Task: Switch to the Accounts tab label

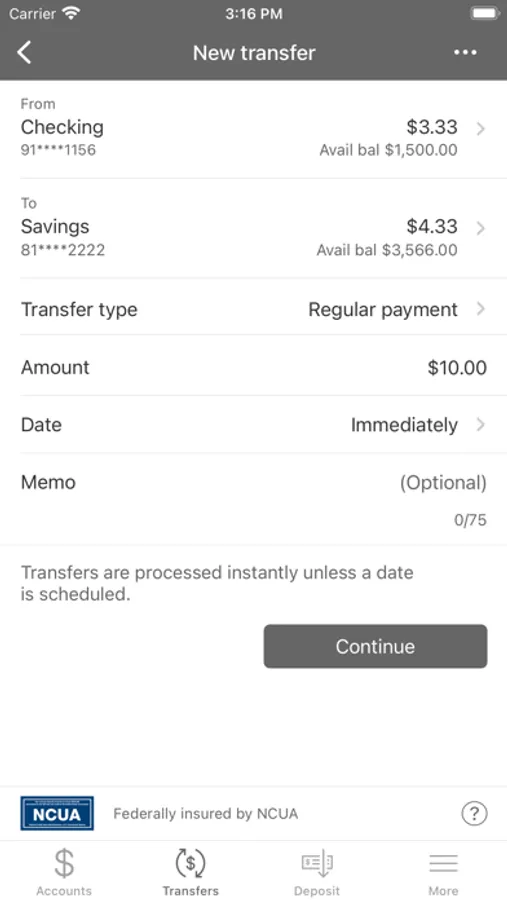Action: point(64,891)
